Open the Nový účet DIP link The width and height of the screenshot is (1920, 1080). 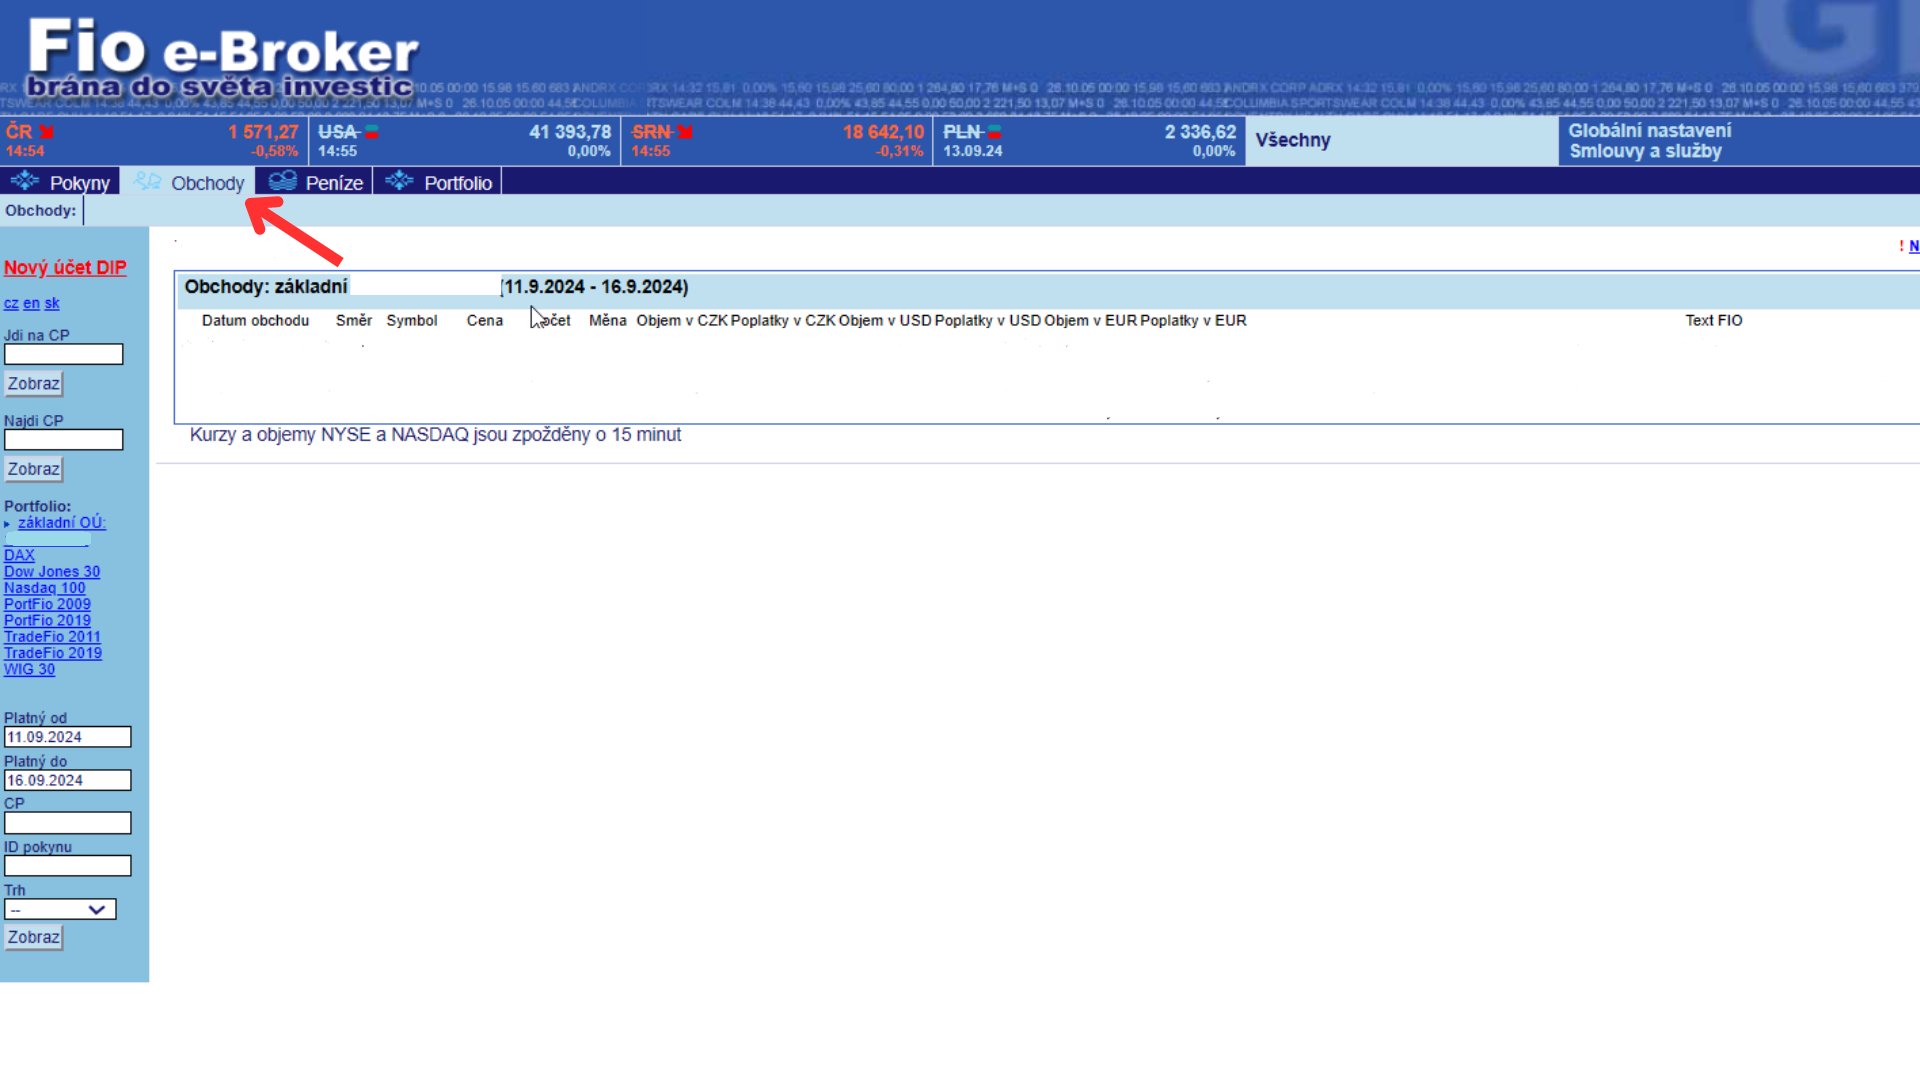(65, 267)
